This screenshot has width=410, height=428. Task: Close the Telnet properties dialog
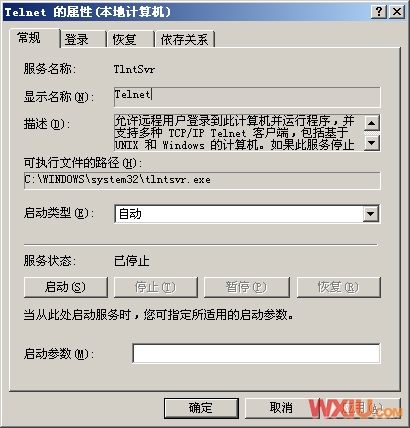(x=397, y=12)
